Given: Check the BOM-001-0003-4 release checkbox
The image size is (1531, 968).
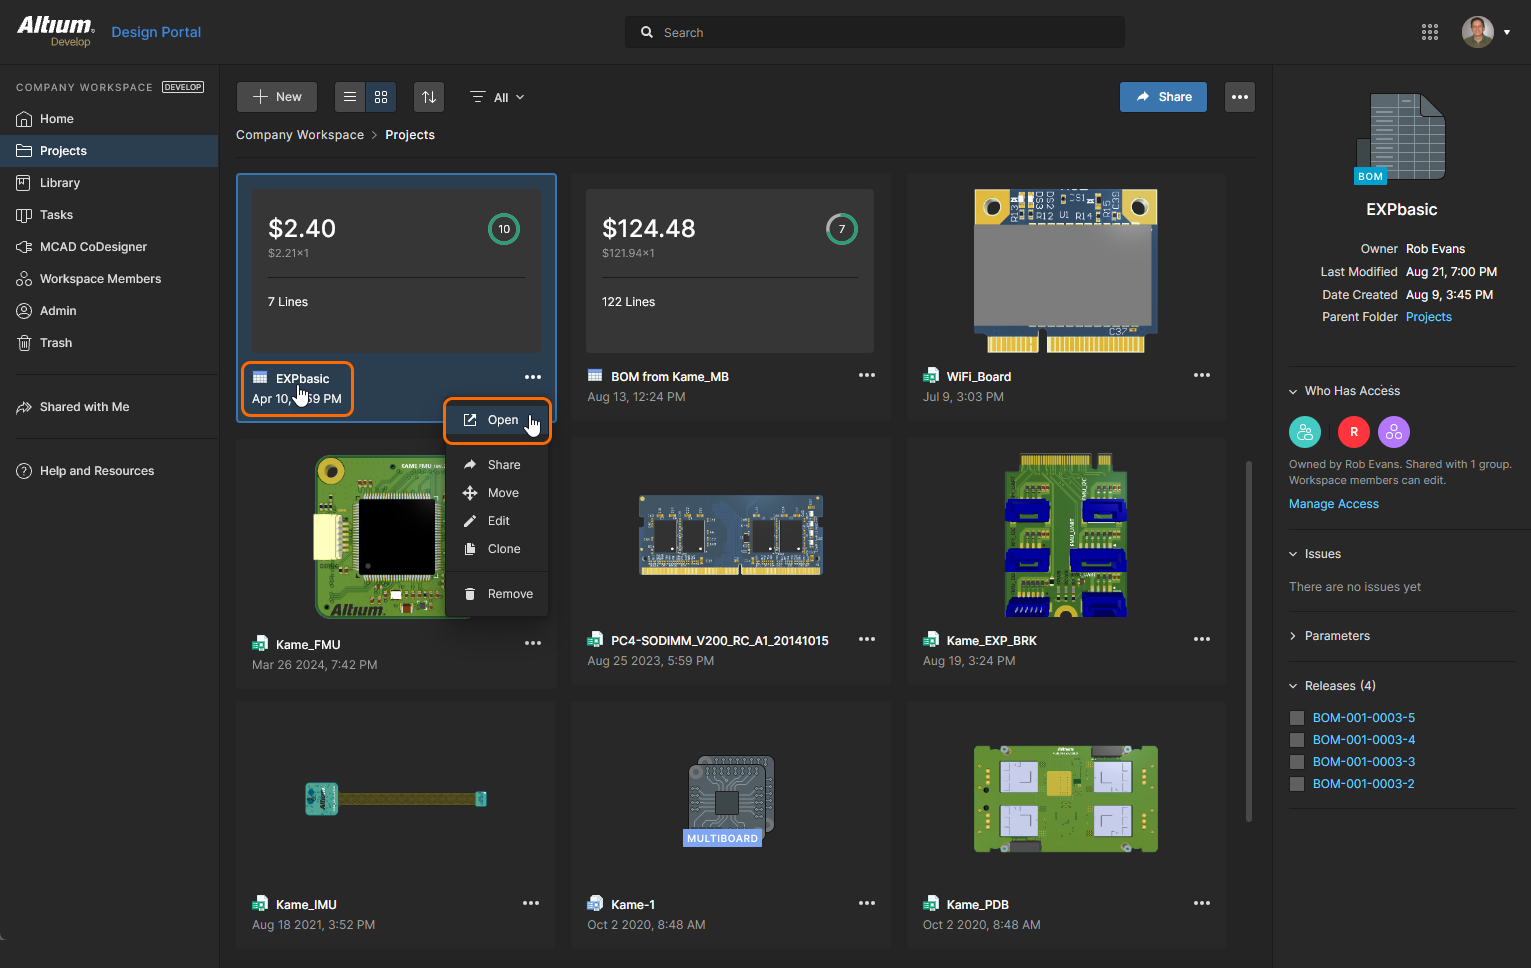Looking at the screenshot, I should click(1297, 740).
